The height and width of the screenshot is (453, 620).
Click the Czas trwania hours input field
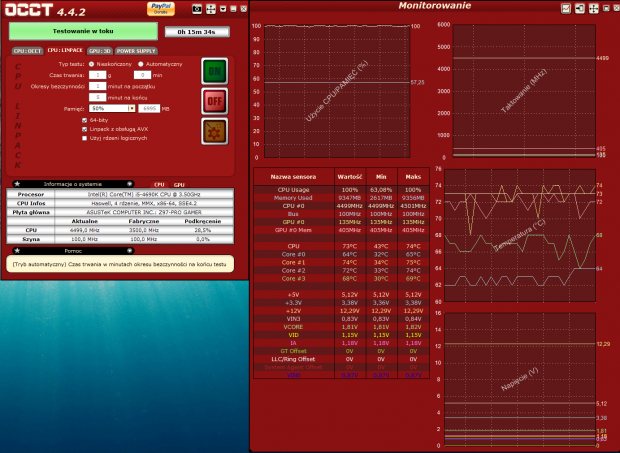[x=96, y=74]
